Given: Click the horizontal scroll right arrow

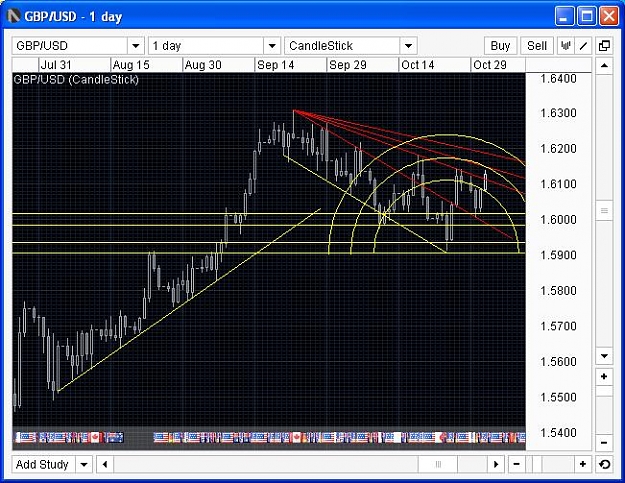Looking at the screenshot, I should pyautogui.click(x=496, y=464).
